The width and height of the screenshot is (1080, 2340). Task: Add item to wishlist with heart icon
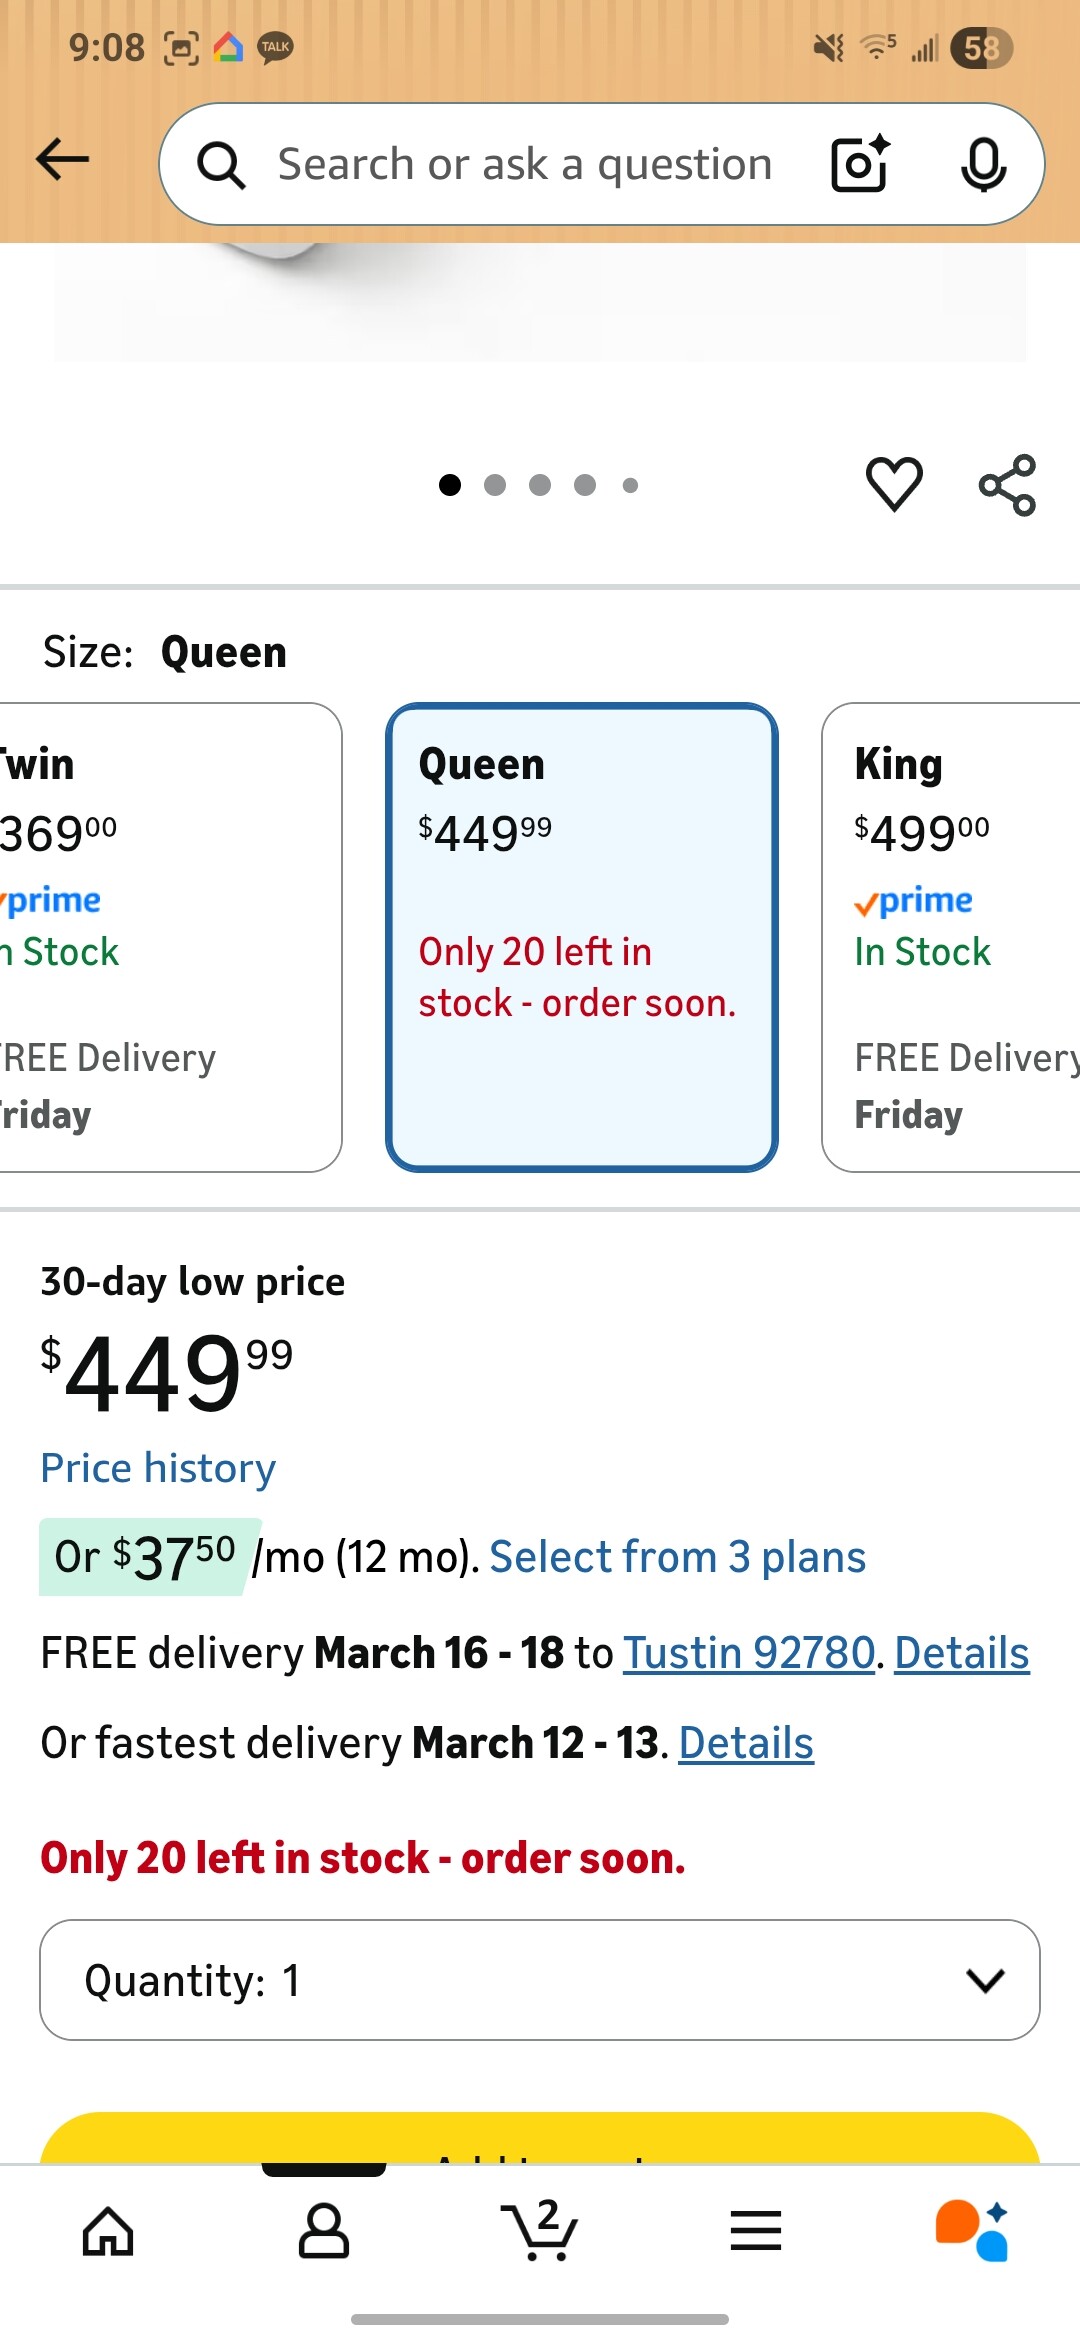894,484
